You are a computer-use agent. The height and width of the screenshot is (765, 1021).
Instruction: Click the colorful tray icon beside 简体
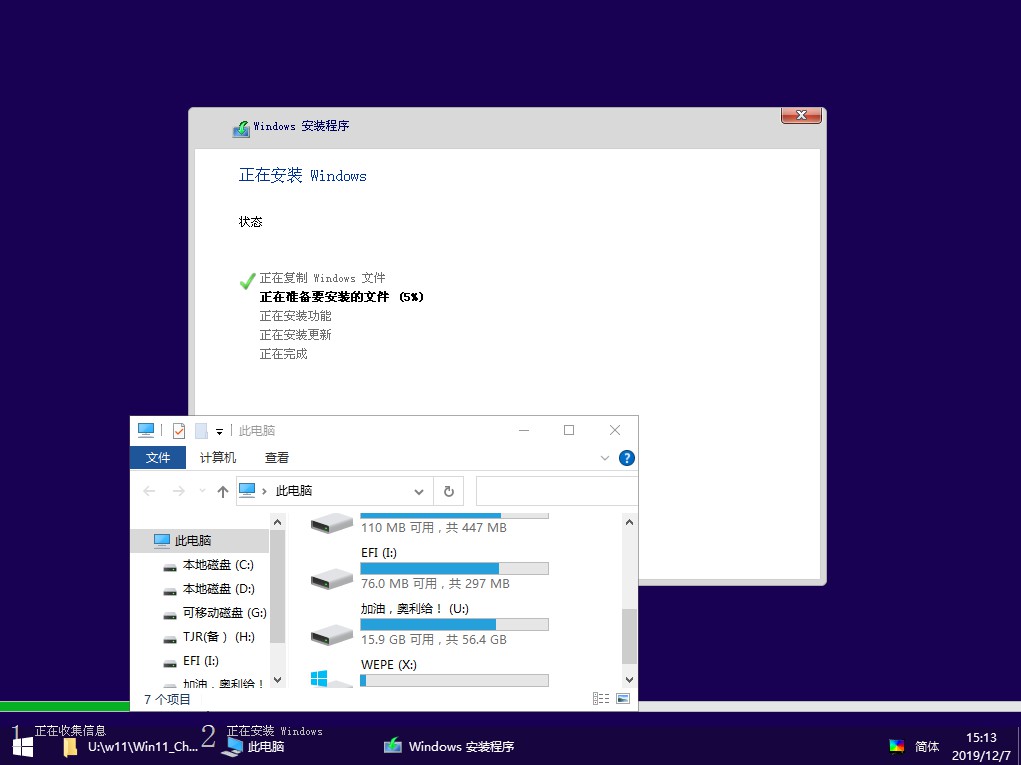click(897, 747)
